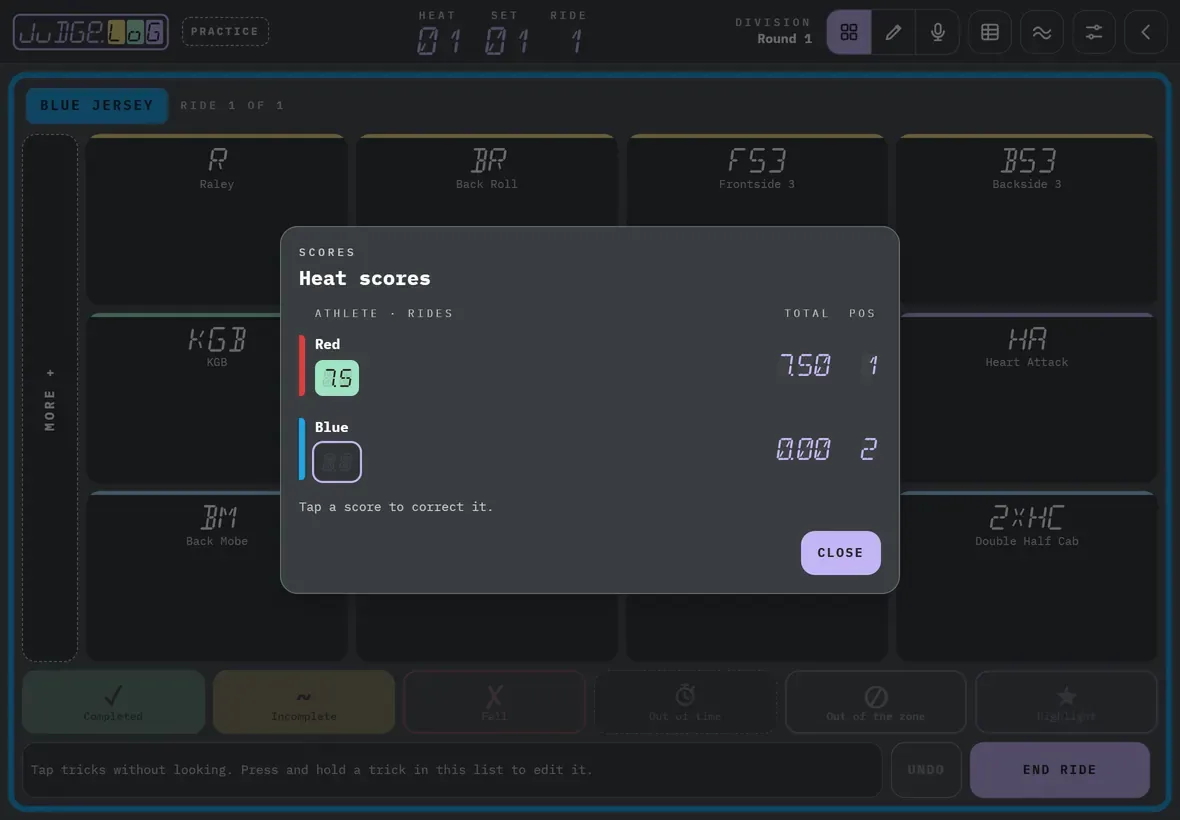The image size is (1180, 820).
Task: Select the Backside 3 trick tile
Action: (1026, 219)
